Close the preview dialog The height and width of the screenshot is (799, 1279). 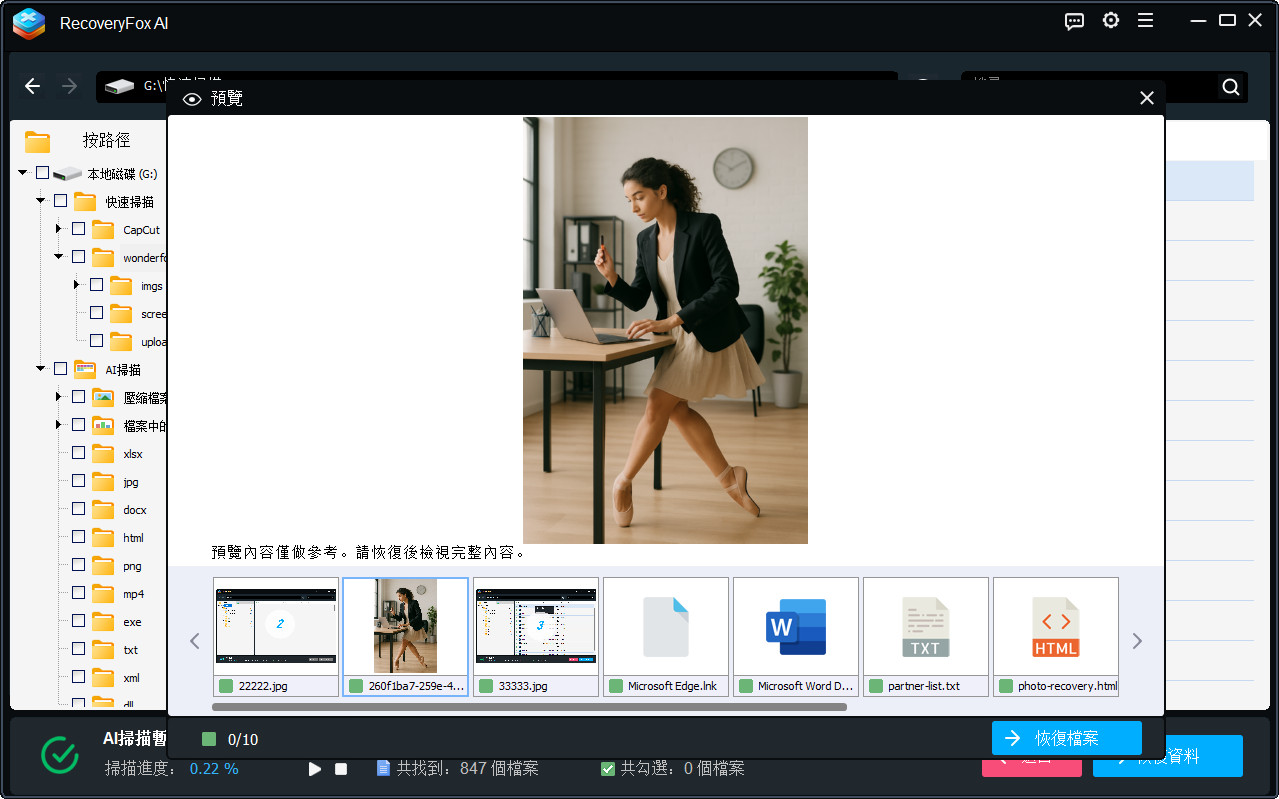[1147, 98]
